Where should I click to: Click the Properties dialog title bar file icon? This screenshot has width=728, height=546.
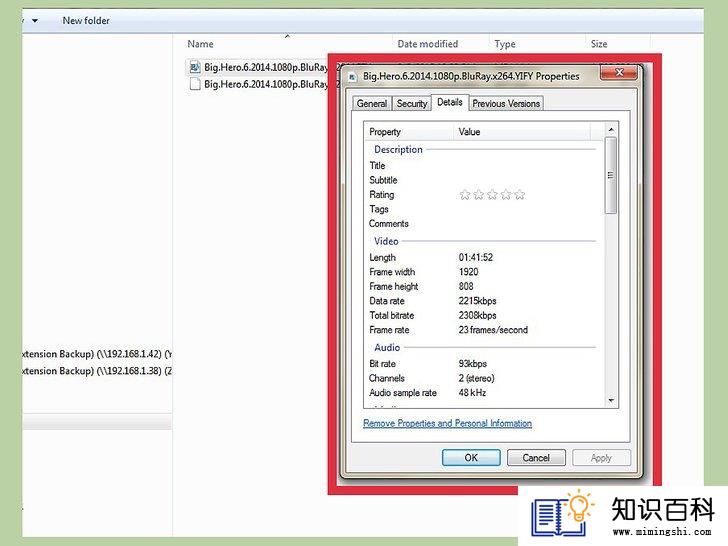pyautogui.click(x=352, y=76)
